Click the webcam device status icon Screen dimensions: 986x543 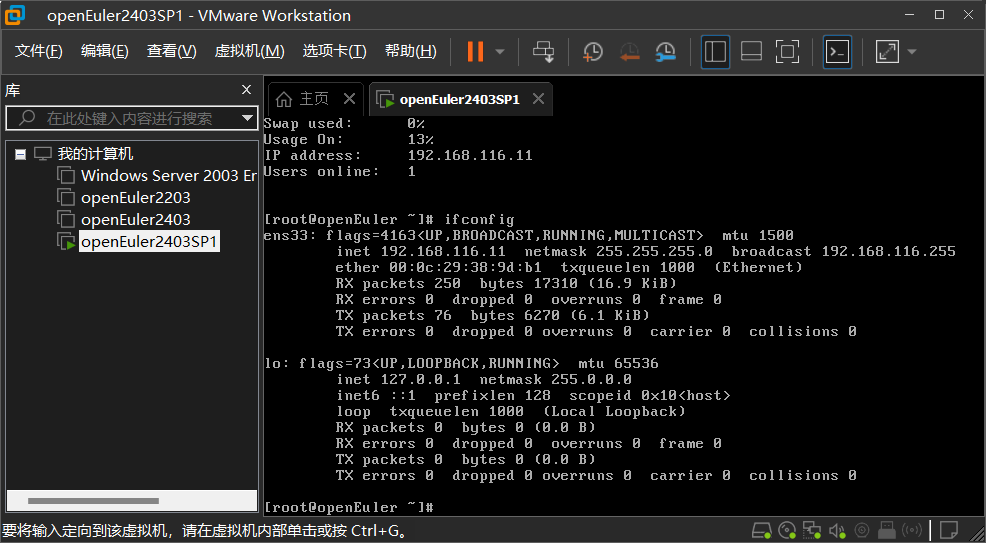point(861,530)
